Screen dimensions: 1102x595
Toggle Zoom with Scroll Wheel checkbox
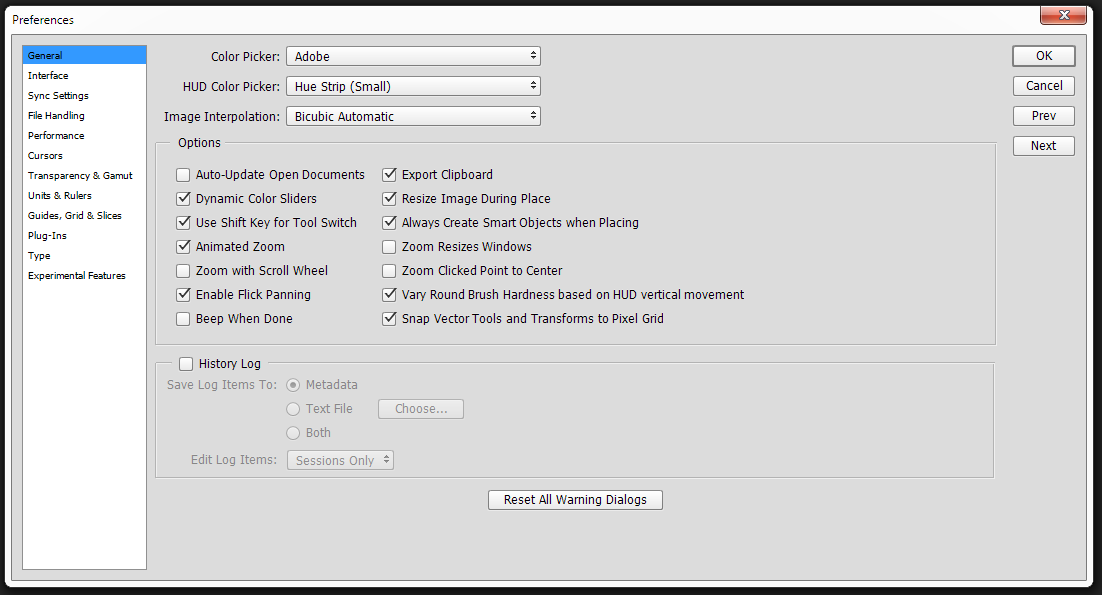tap(183, 271)
